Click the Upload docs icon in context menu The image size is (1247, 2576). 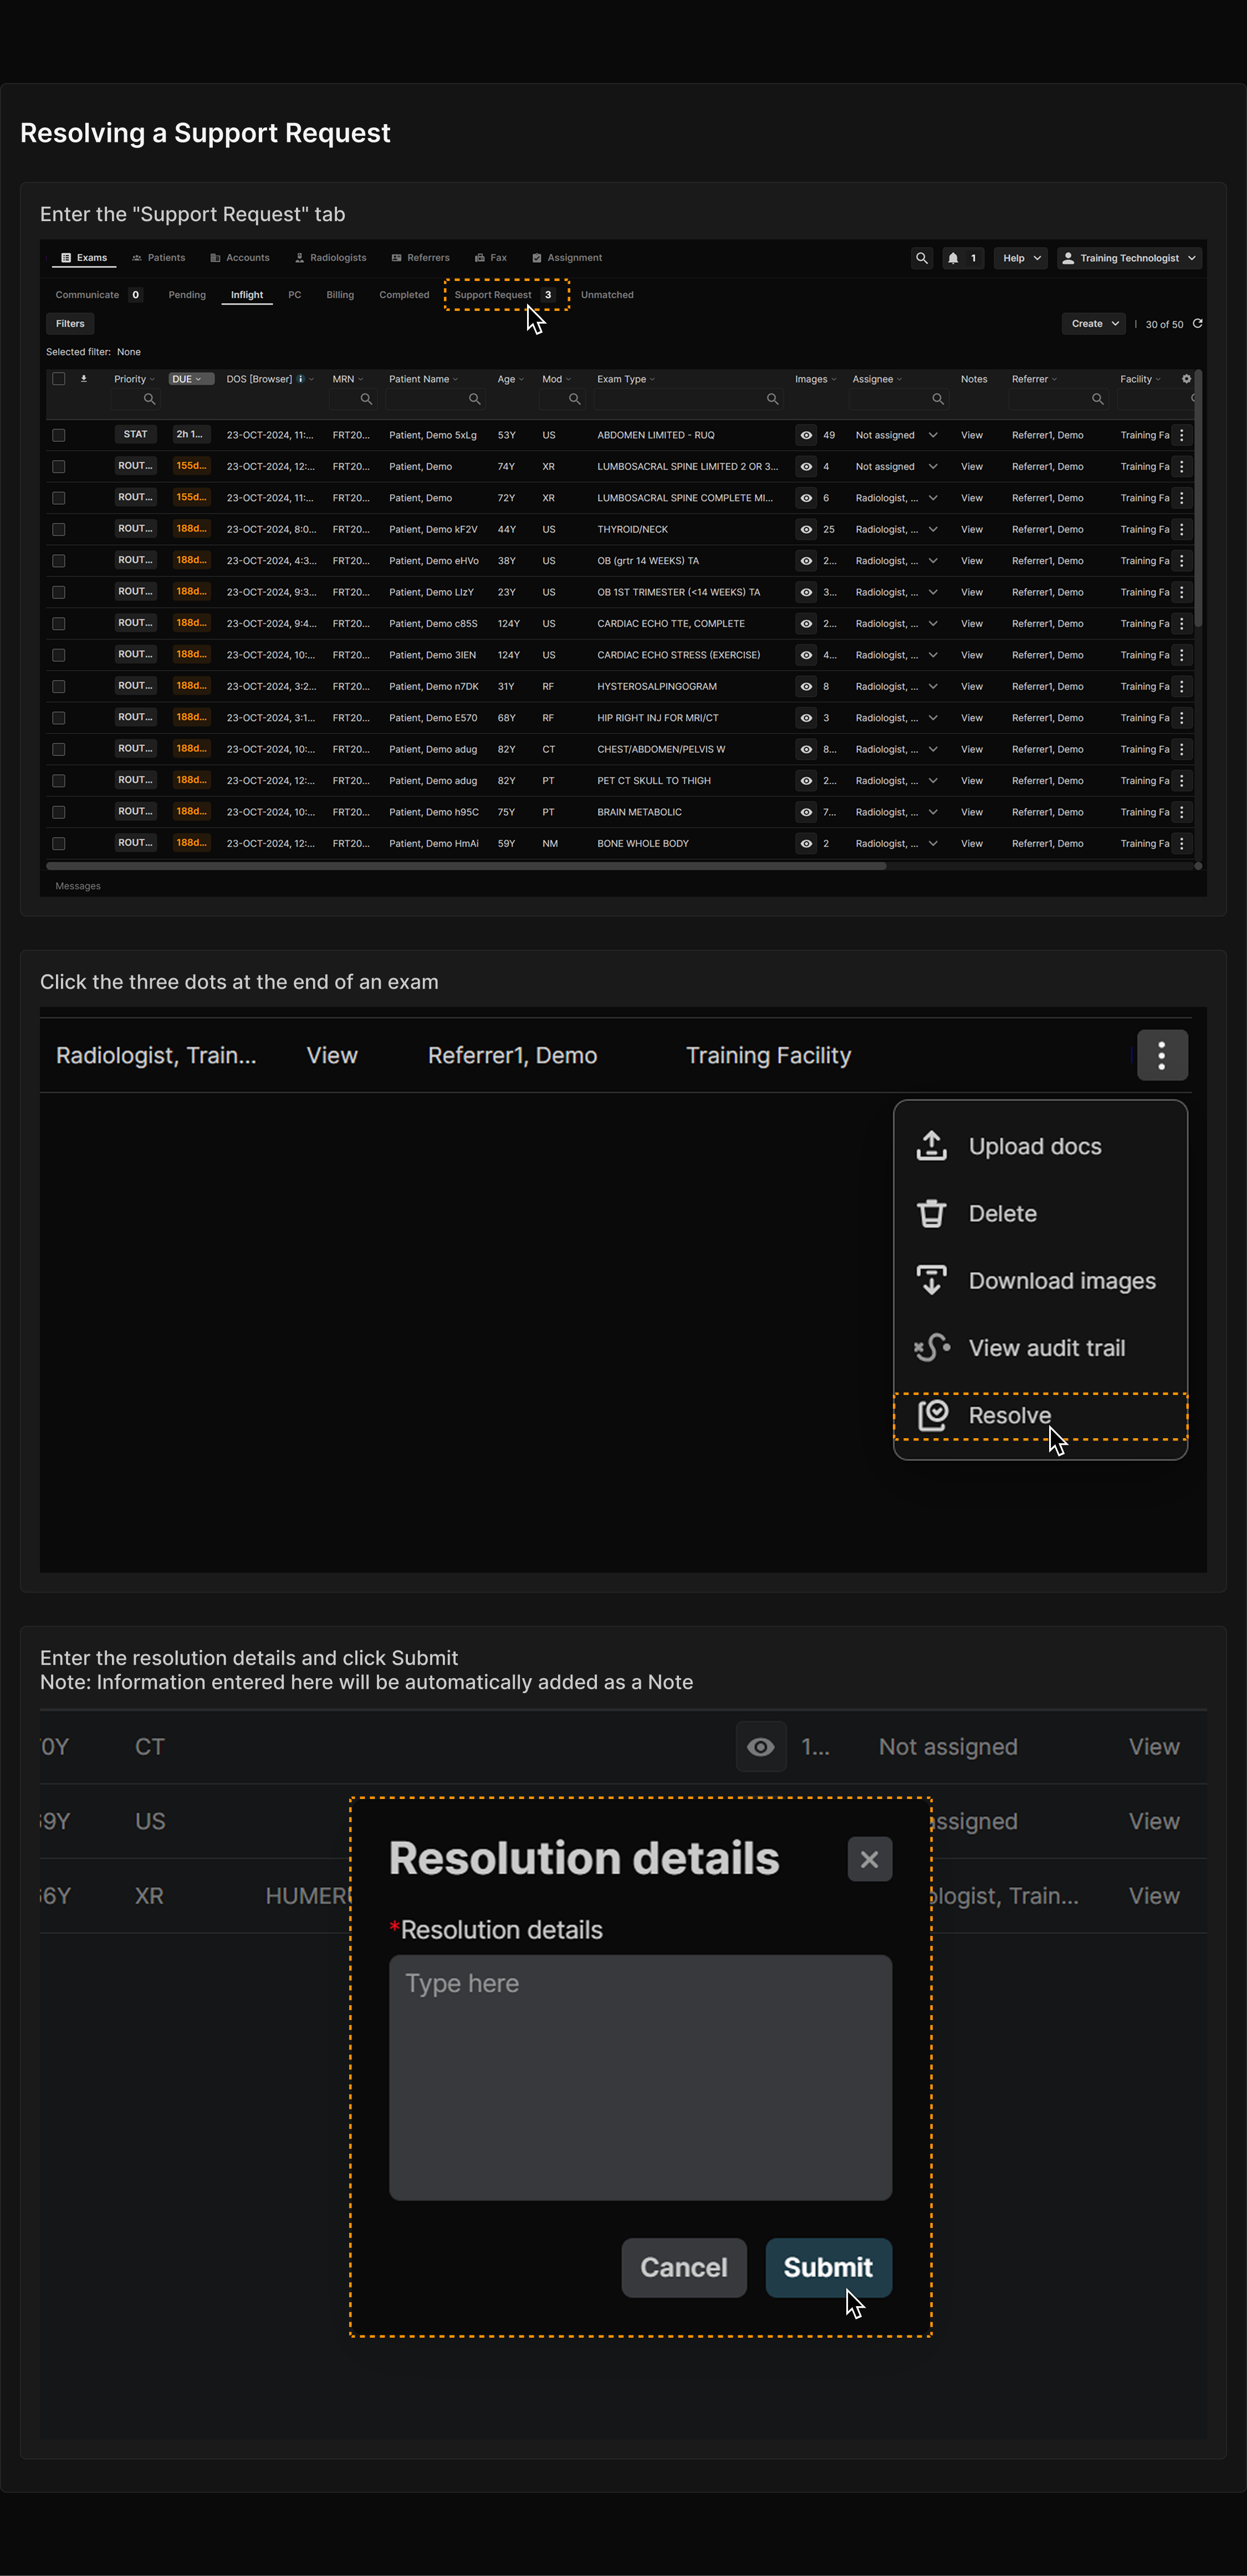pyautogui.click(x=931, y=1146)
